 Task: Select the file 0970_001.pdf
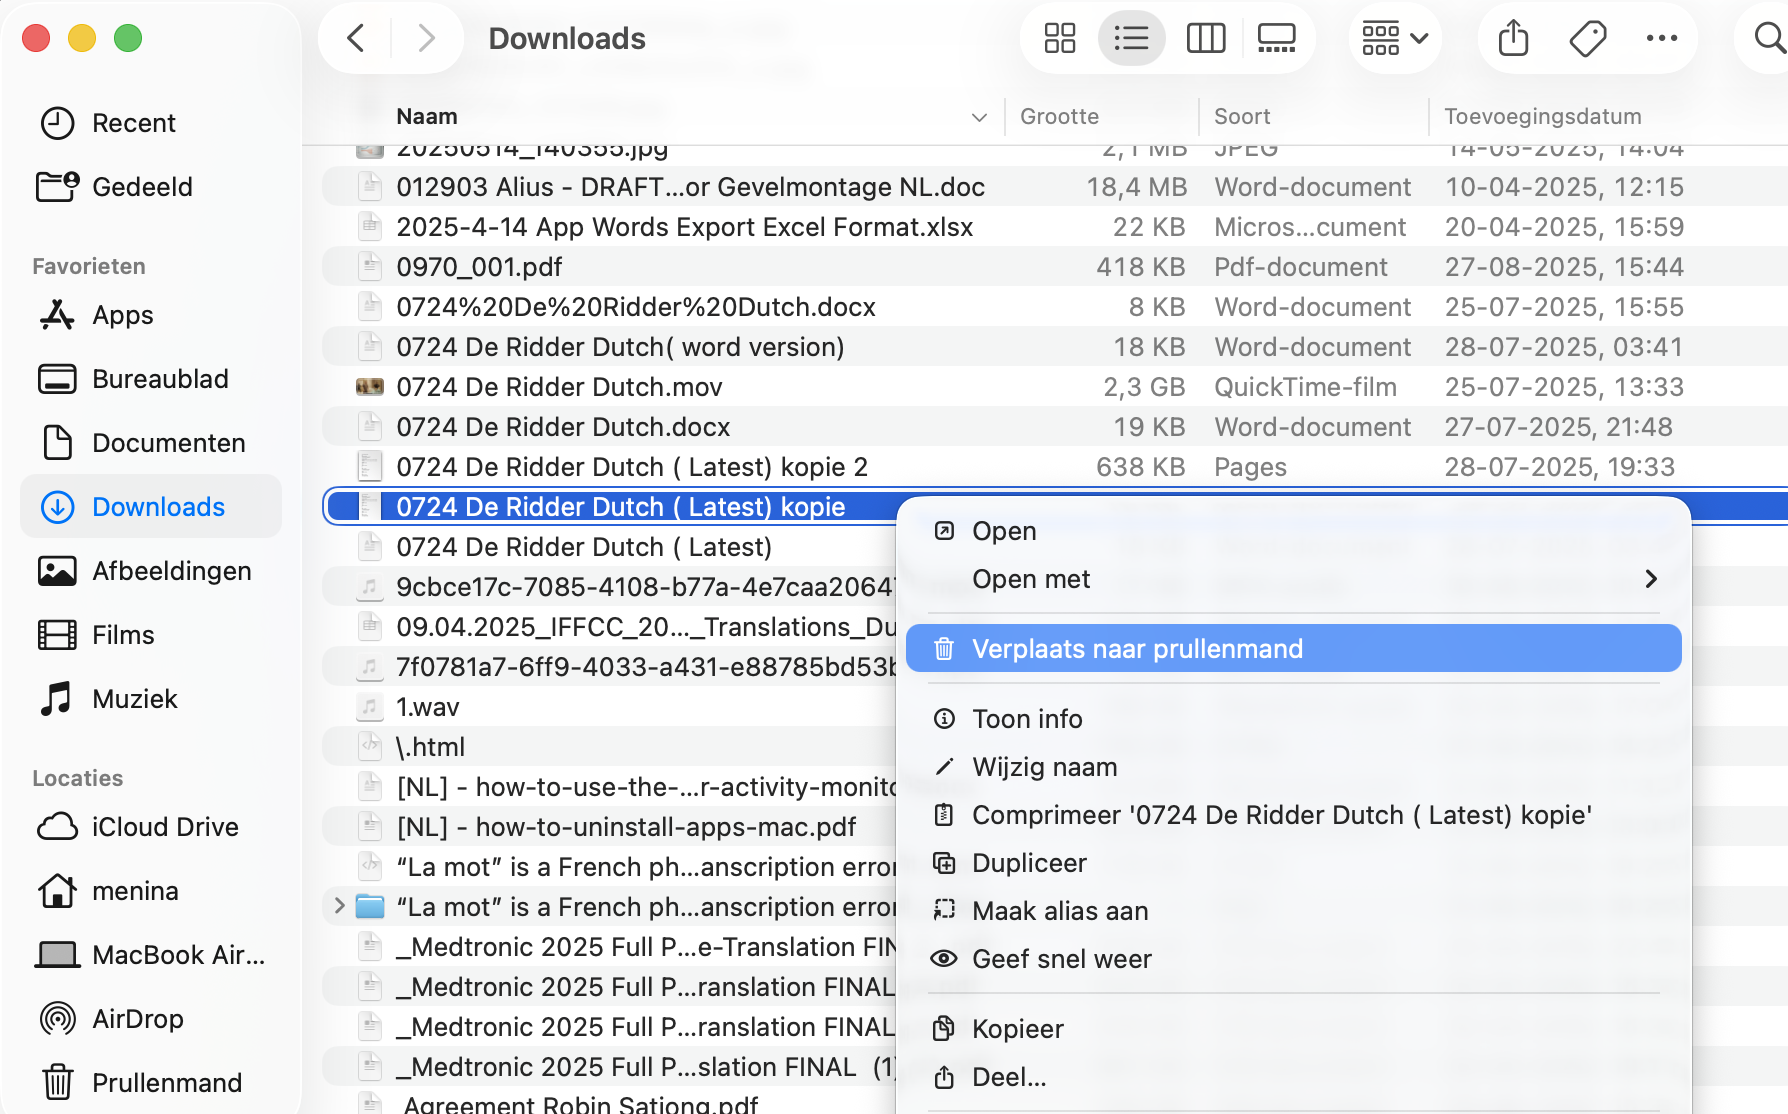(x=480, y=266)
